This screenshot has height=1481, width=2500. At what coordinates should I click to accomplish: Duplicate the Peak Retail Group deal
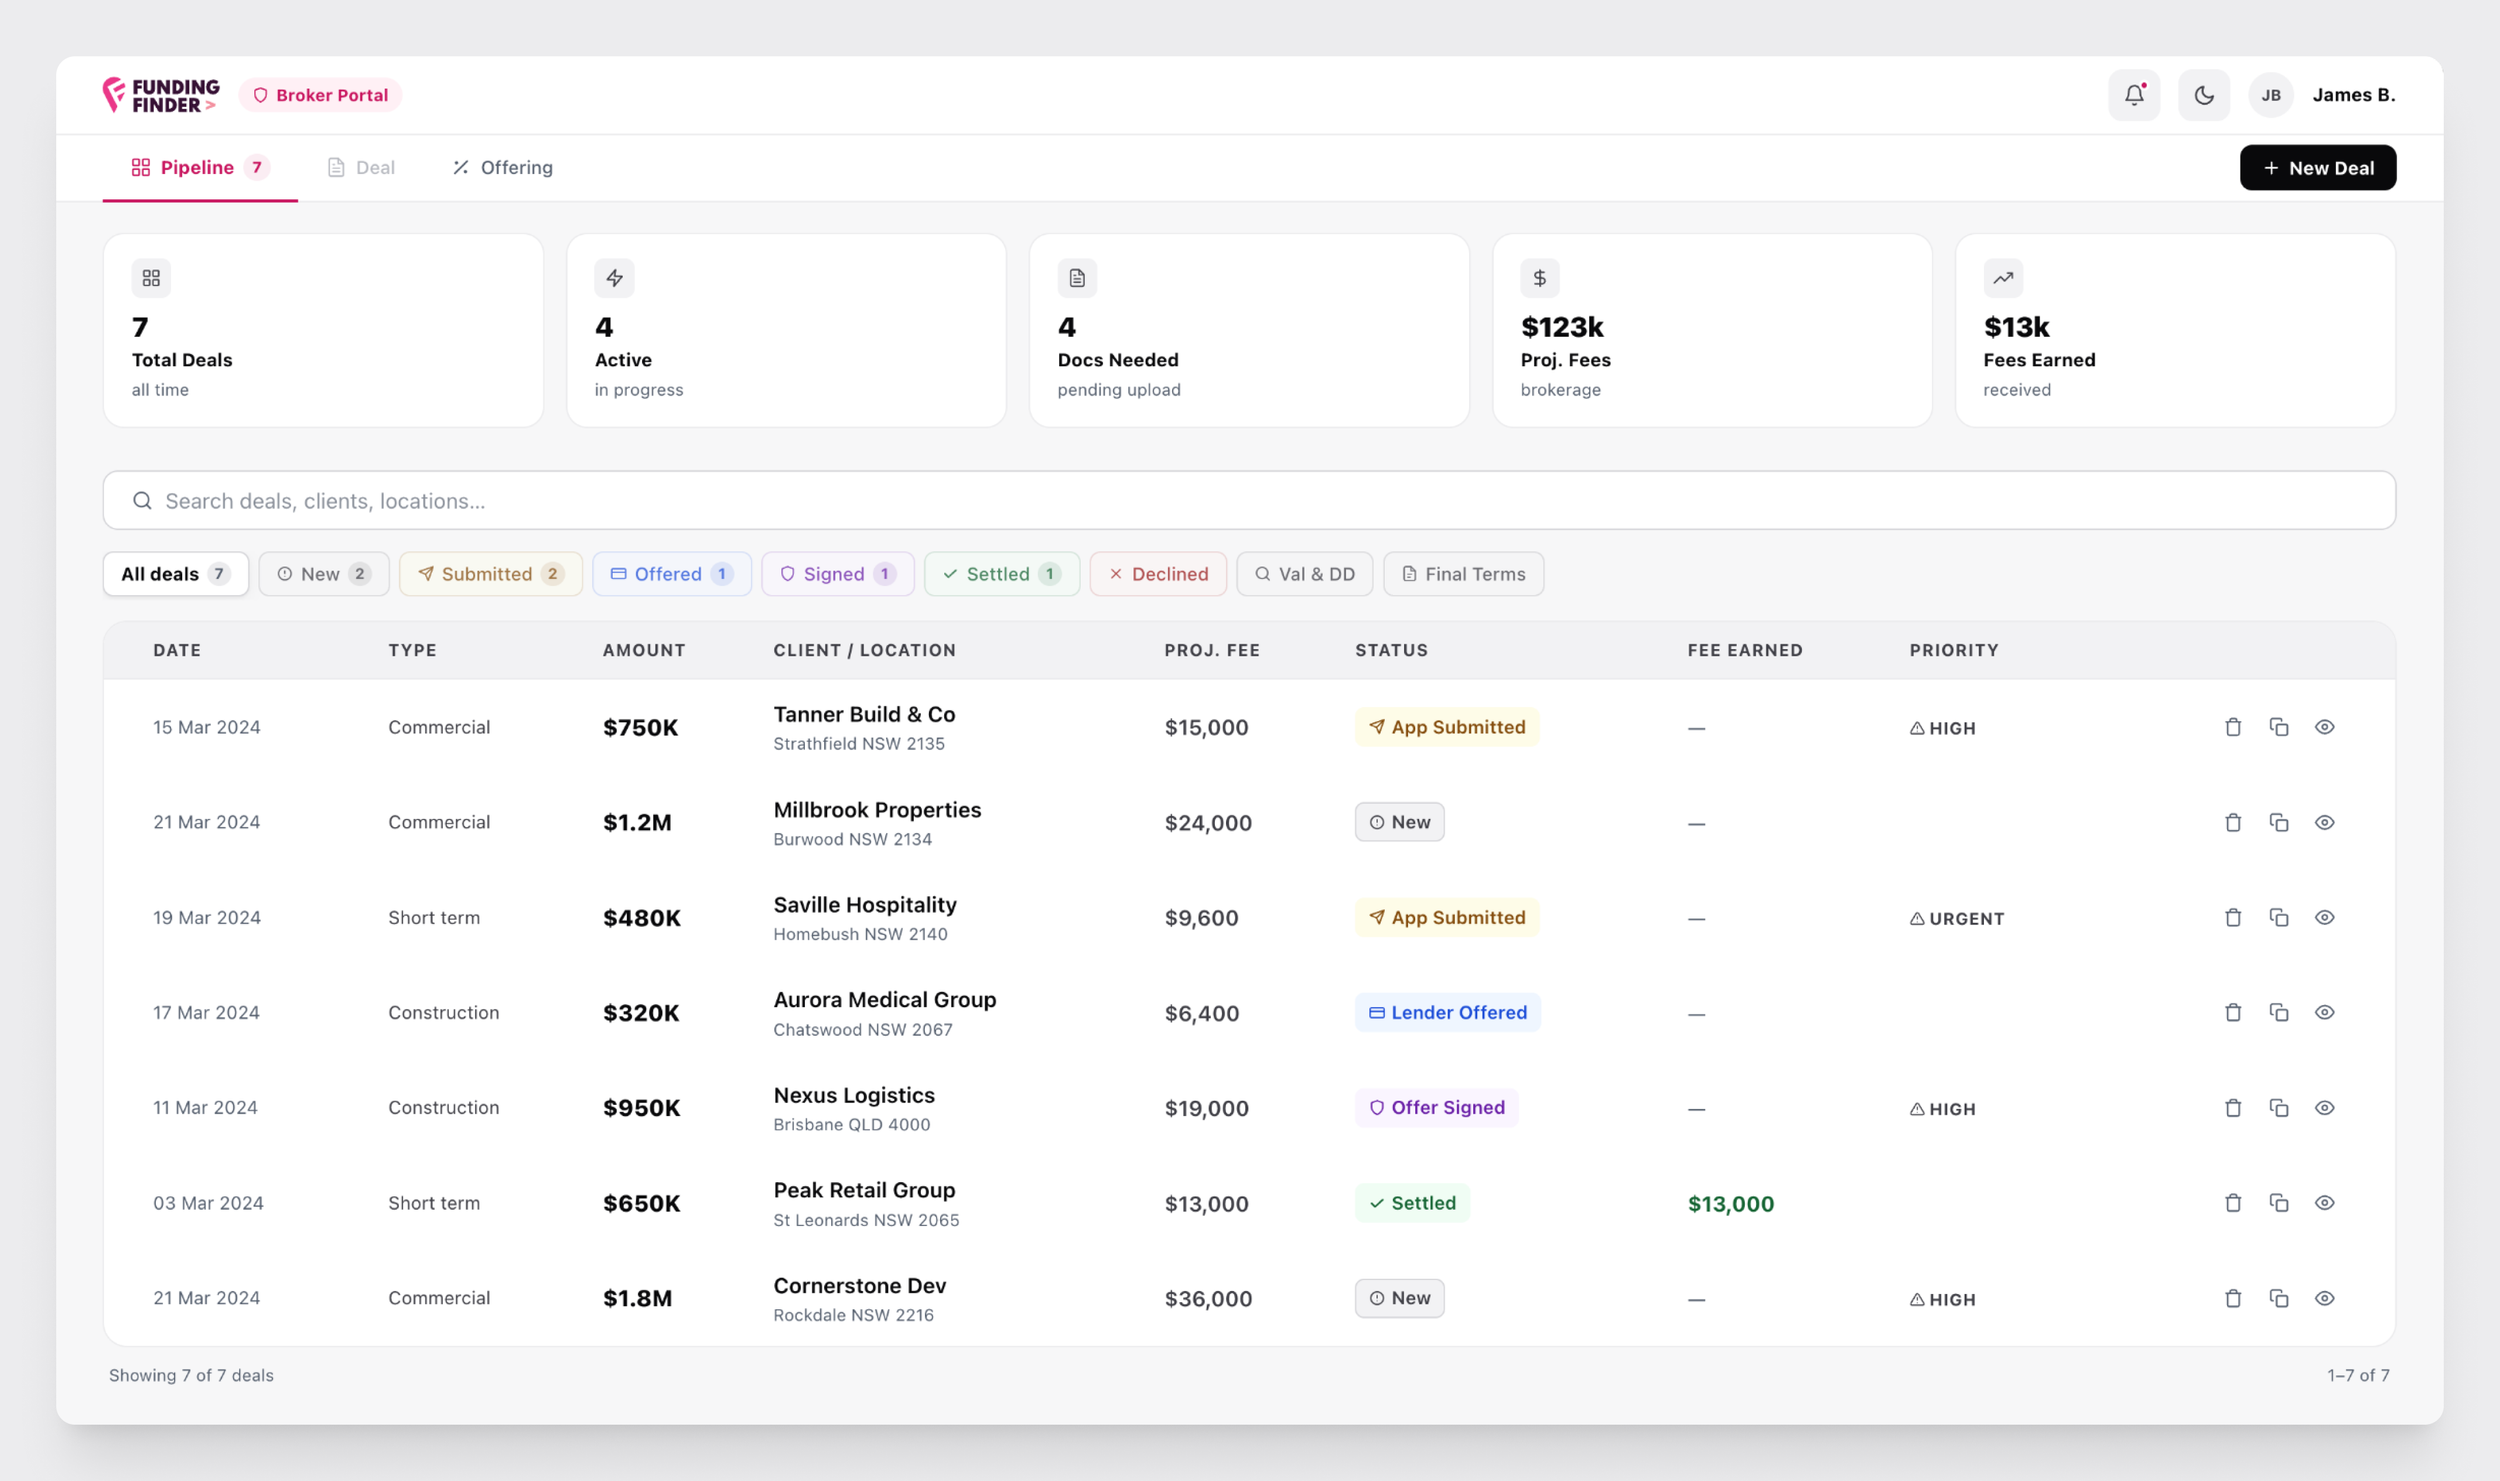coord(2278,1202)
